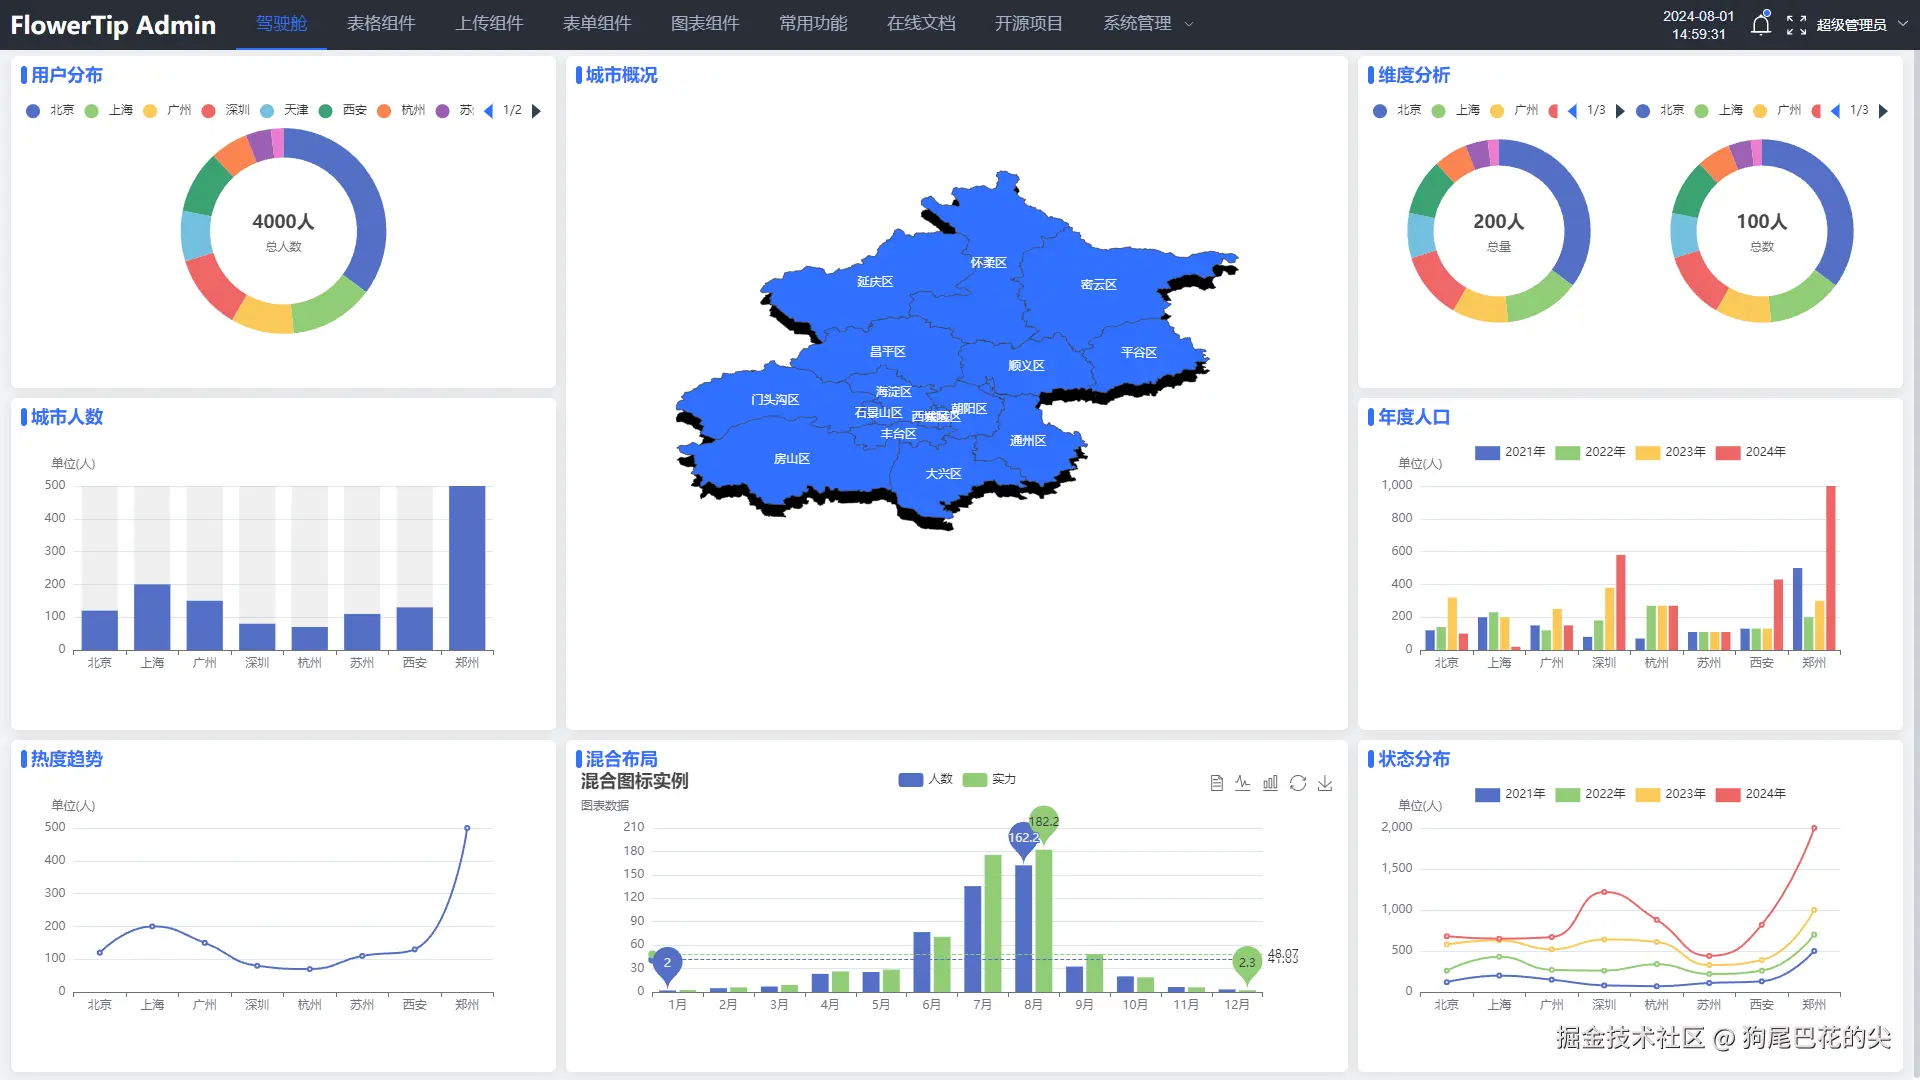Open 表格组件 menu tab
1920x1080 pixels.
point(381,24)
